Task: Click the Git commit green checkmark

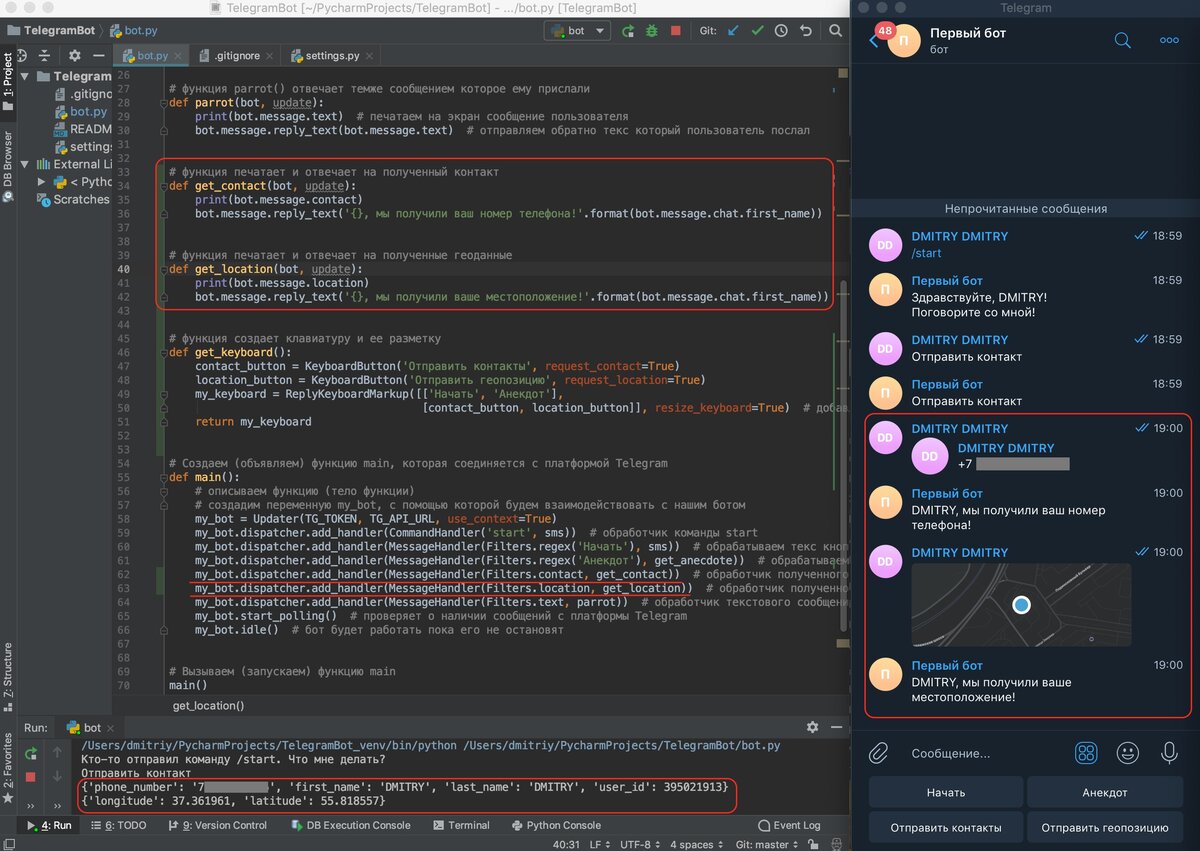Action: (x=757, y=31)
